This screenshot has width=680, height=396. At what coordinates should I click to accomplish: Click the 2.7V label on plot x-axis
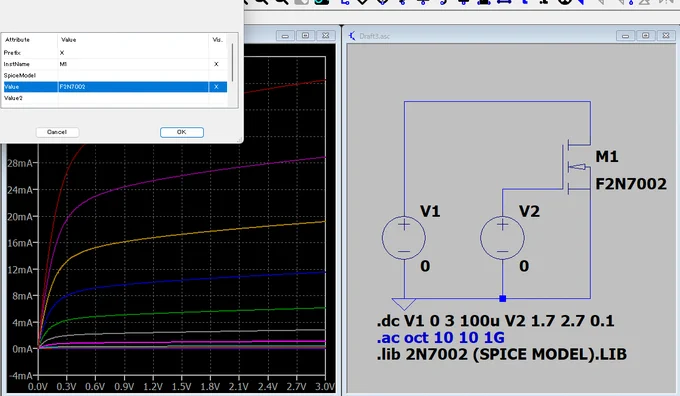coord(296,386)
